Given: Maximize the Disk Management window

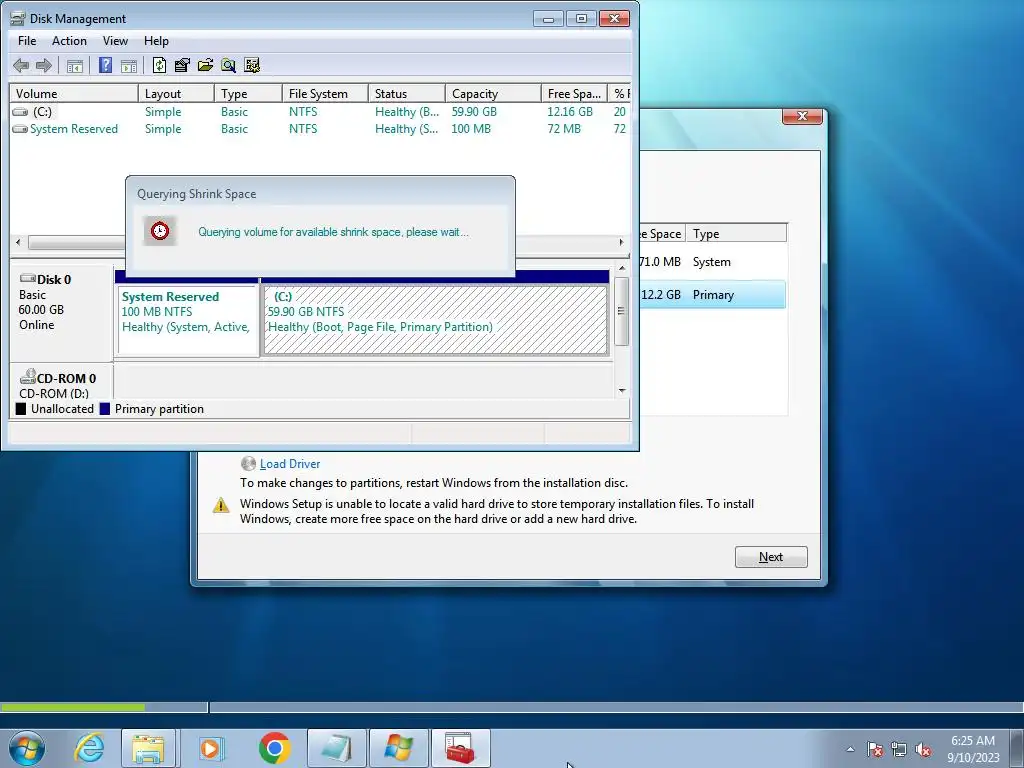Looking at the screenshot, I should pyautogui.click(x=581, y=19).
